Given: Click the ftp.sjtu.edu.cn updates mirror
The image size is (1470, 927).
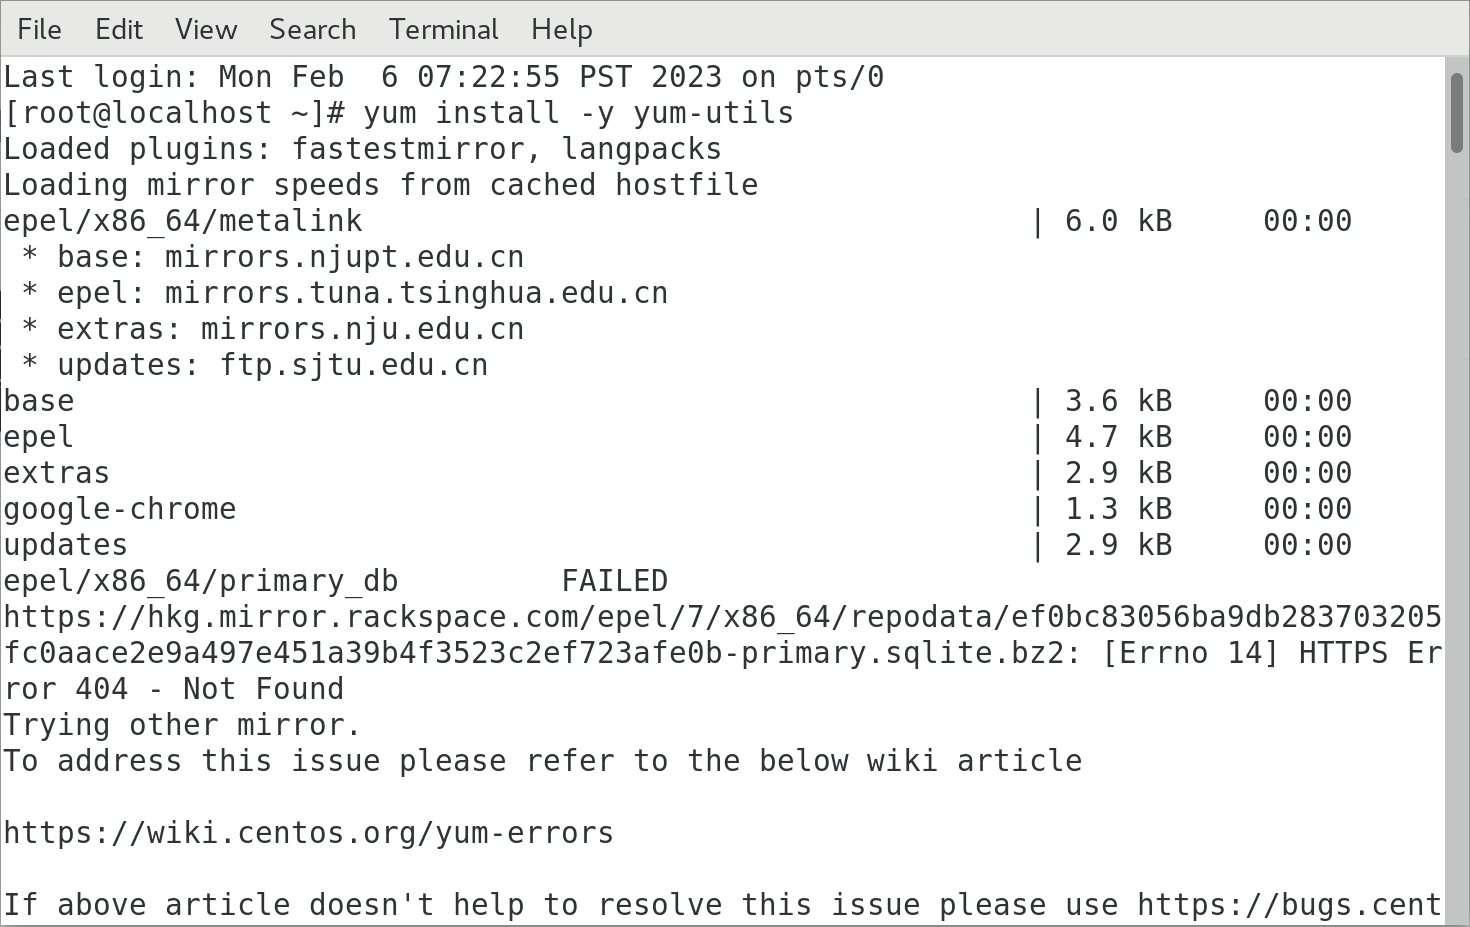Looking at the screenshot, I should (x=354, y=365).
